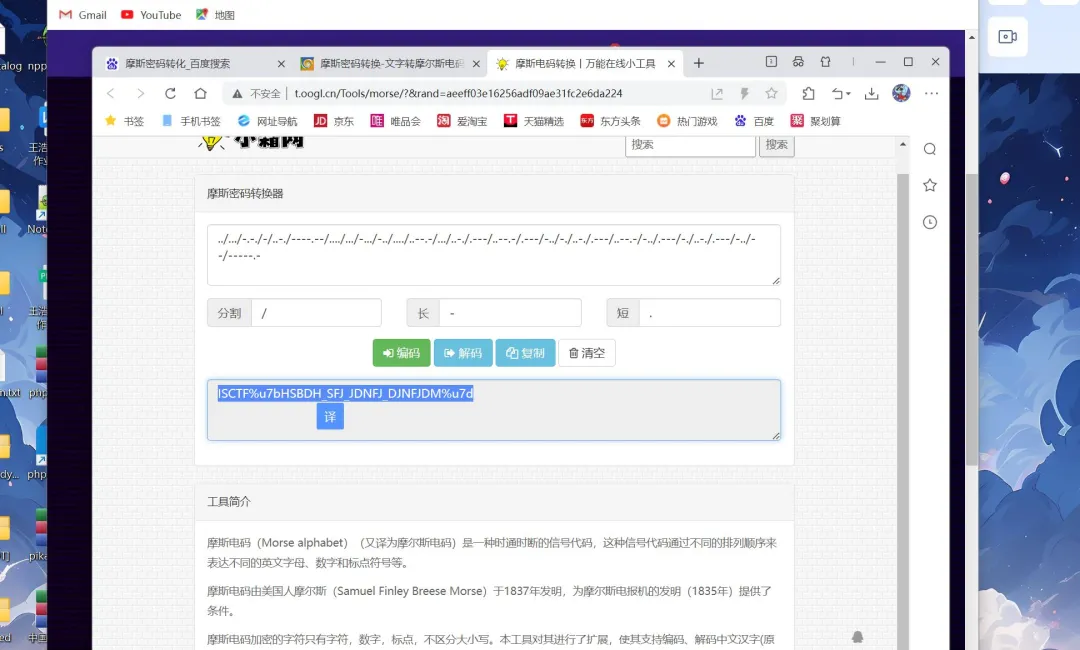Click the decoded ISCTF output text

tap(346, 393)
